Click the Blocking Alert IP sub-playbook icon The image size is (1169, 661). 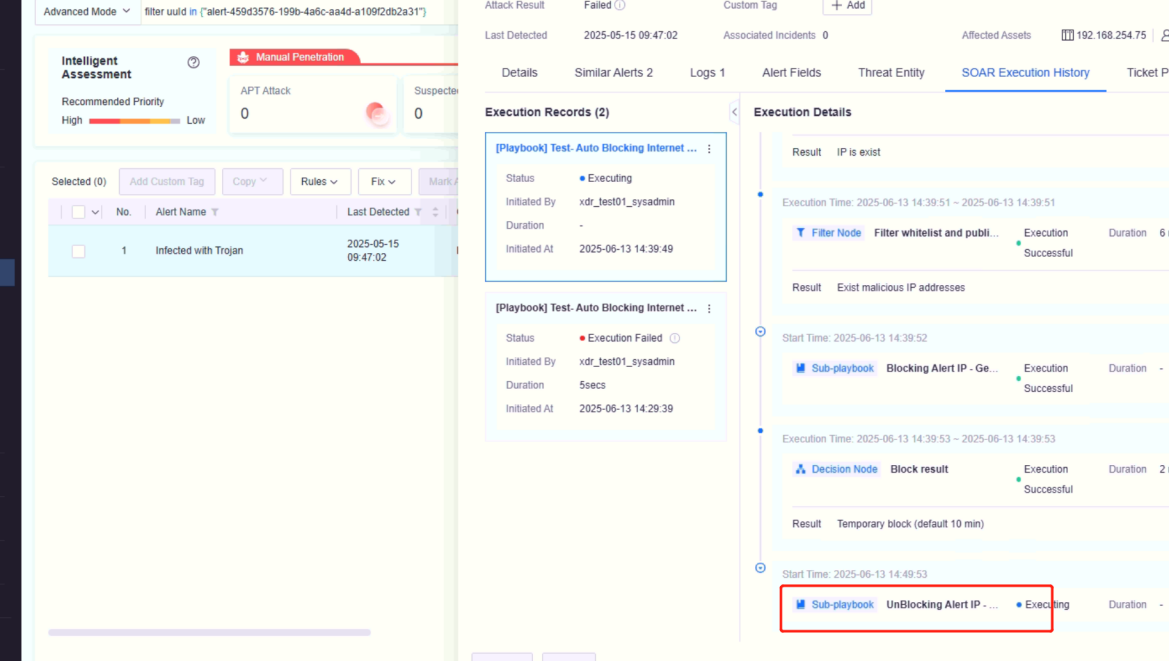(x=800, y=368)
